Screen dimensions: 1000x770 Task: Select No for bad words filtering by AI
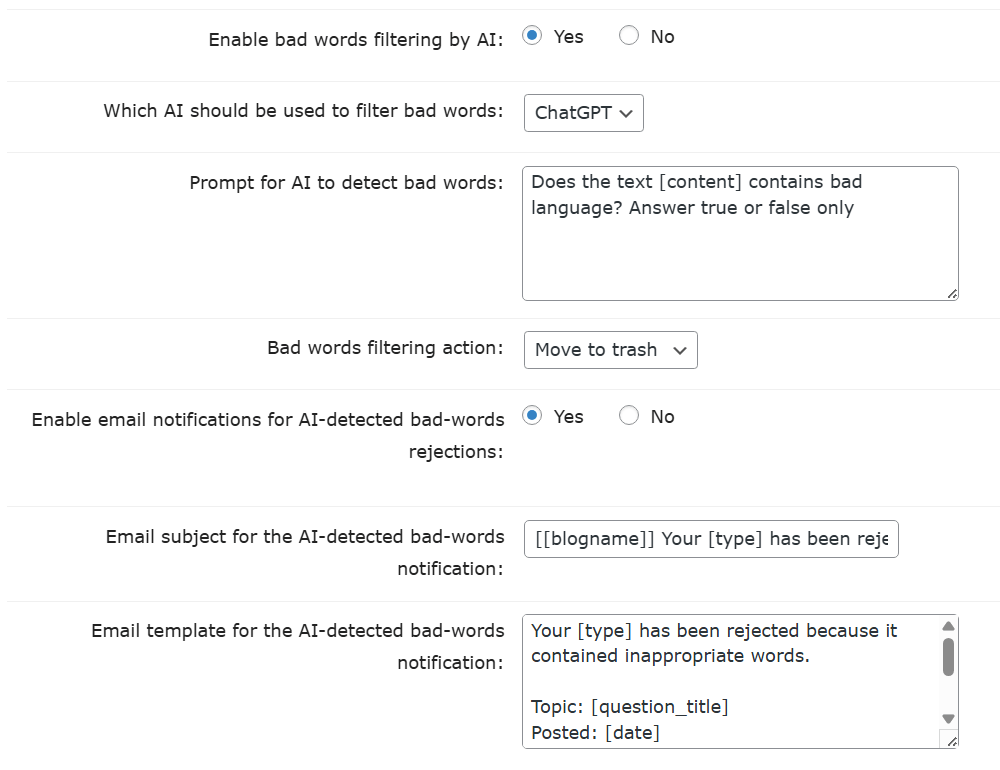(629, 37)
